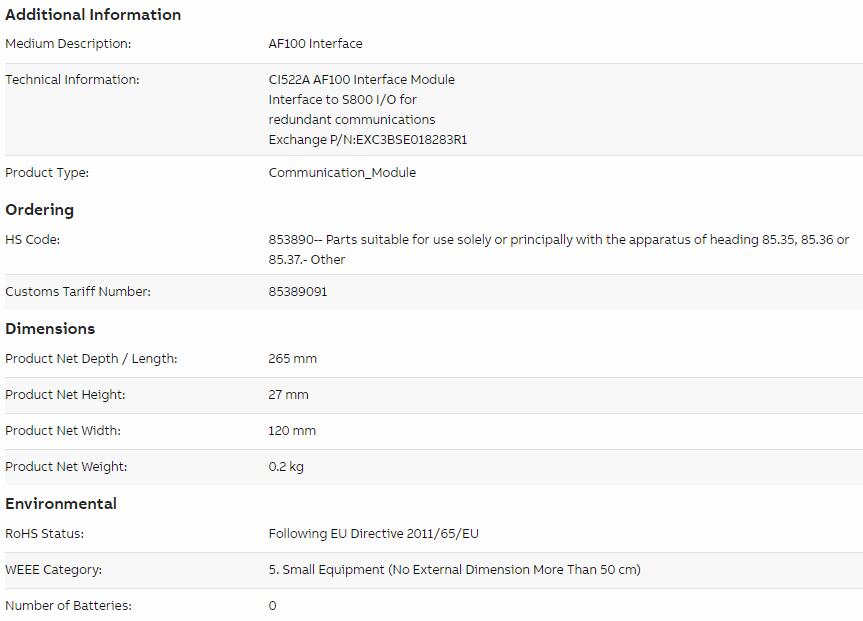Image resolution: width=863 pixels, height=621 pixels.
Task: Click the 0.2 kg net weight value
Action: click(x=286, y=467)
